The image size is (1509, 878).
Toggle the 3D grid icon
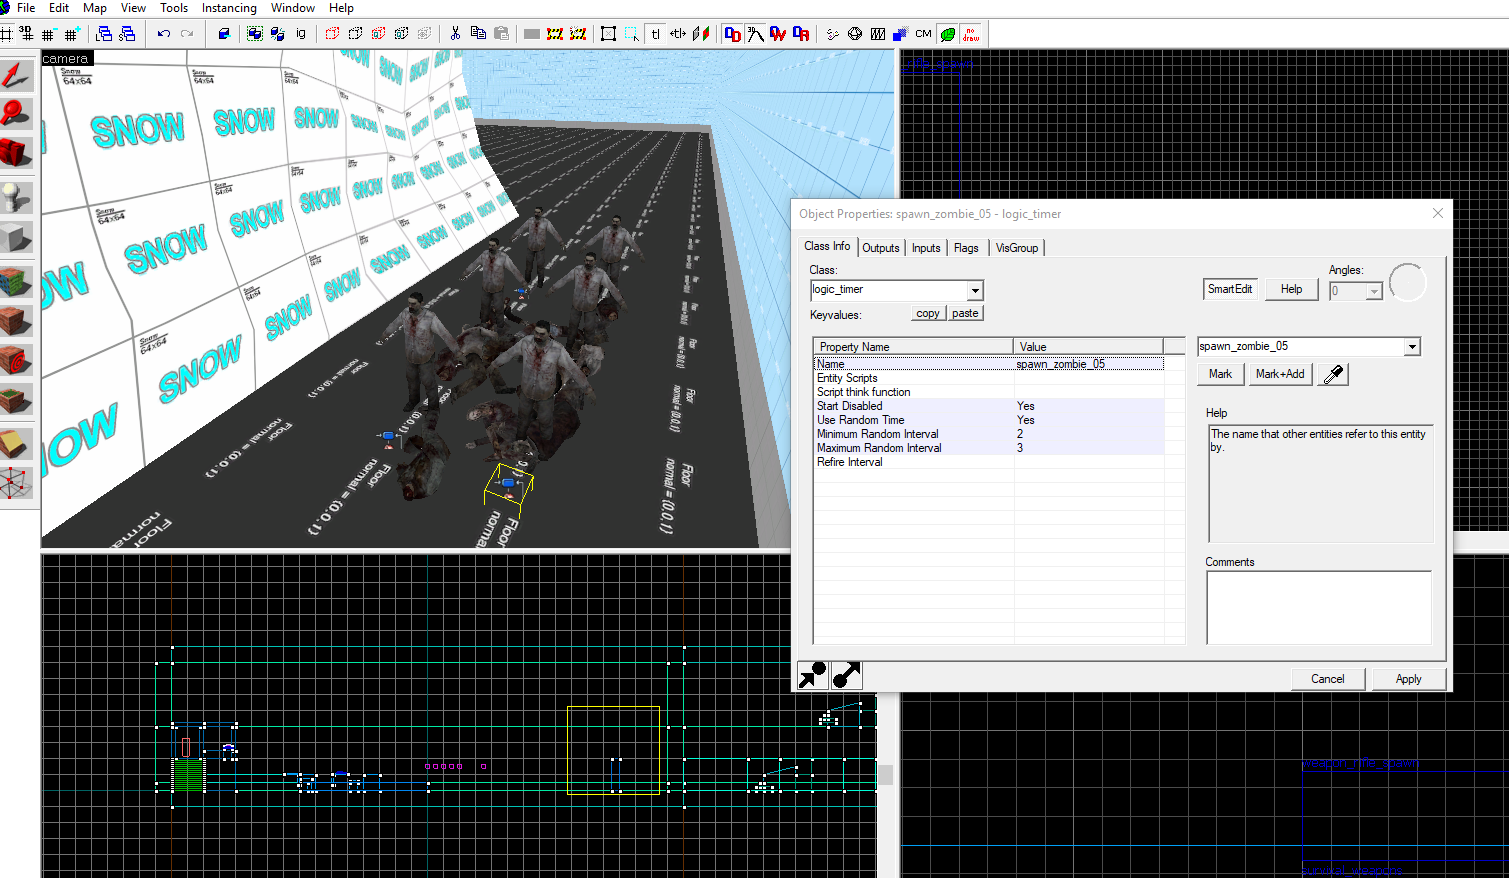pyautogui.click(x=26, y=34)
